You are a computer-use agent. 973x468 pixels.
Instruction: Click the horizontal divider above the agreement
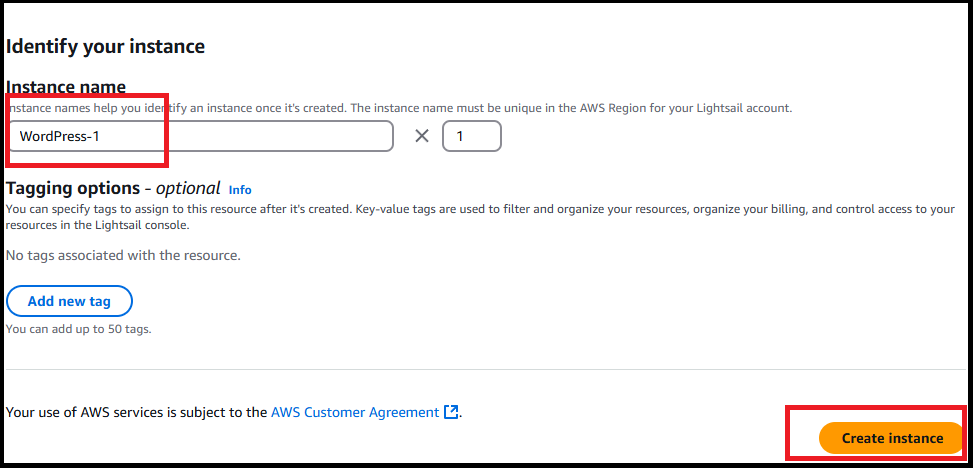(x=485, y=369)
